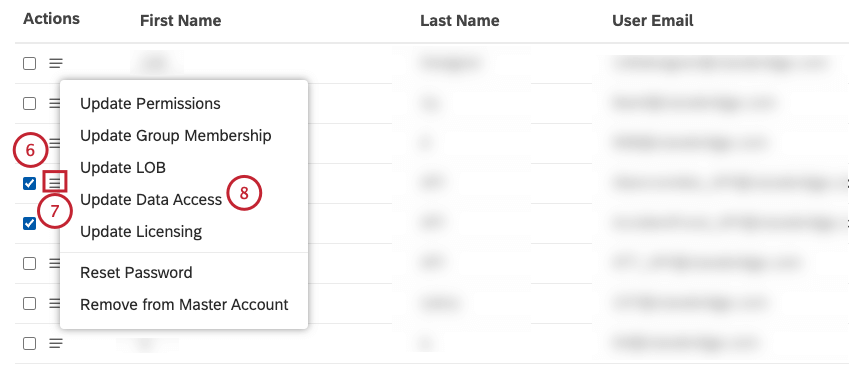Select Update Group Membership option
The height and width of the screenshot is (367, 849).
point(175,135)
